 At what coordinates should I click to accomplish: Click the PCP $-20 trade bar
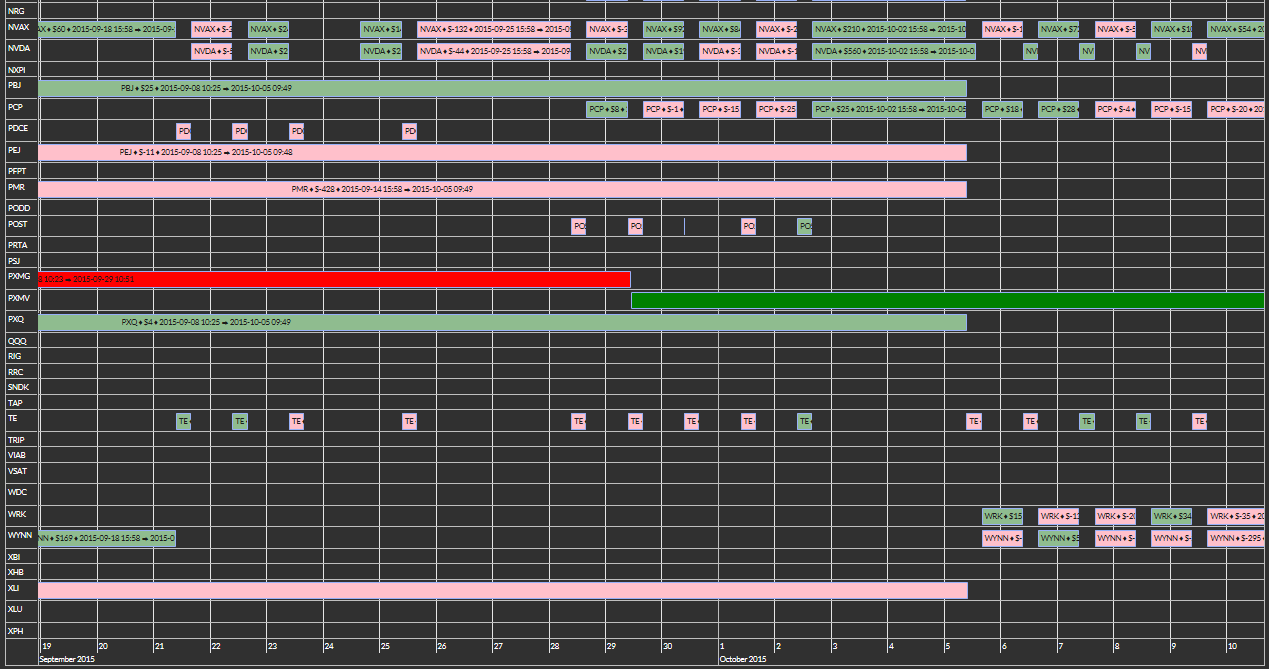pos(1236,109)
